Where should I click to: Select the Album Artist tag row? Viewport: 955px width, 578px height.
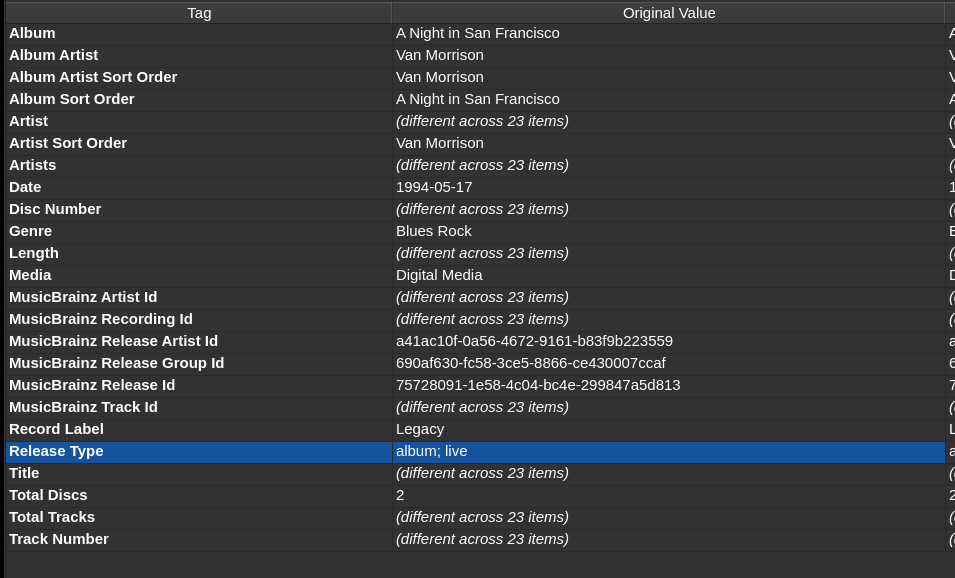coord(53,55)
